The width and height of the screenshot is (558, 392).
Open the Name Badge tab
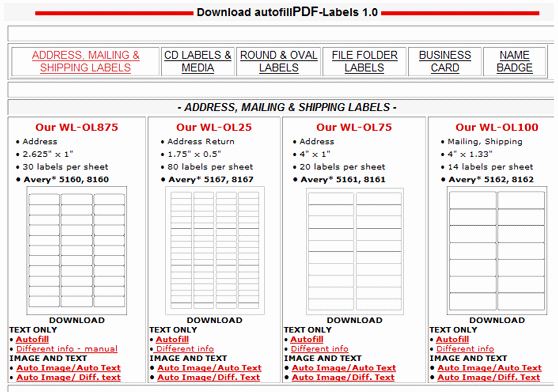pyautogui.click(x=514, y=62)
